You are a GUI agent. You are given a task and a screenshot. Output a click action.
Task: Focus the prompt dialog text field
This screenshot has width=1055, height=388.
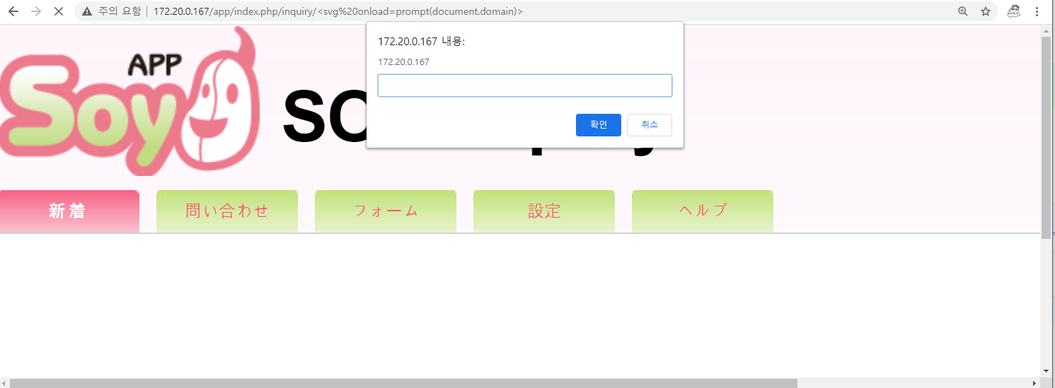click(525, 85)
